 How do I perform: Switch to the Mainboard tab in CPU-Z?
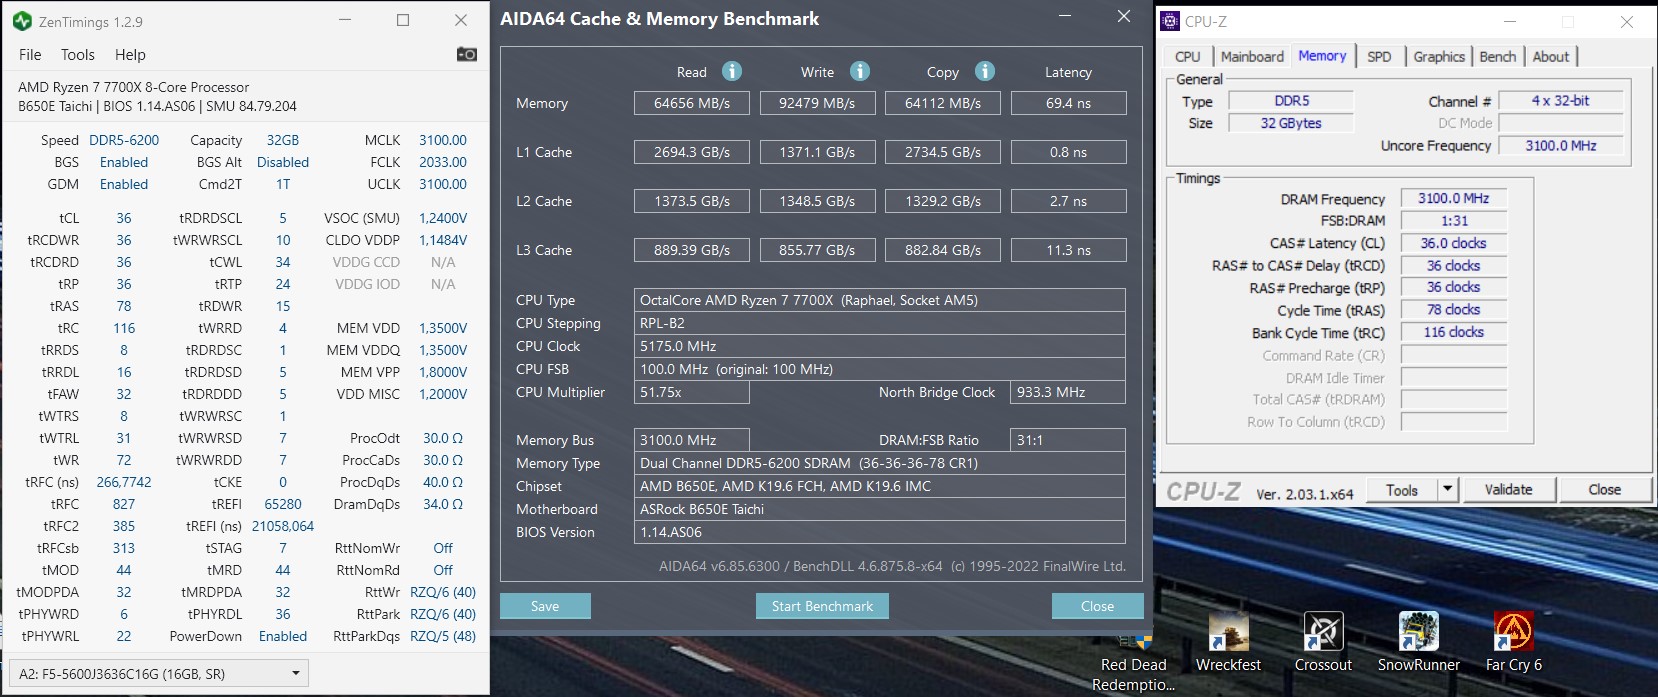click(1252, 57)
